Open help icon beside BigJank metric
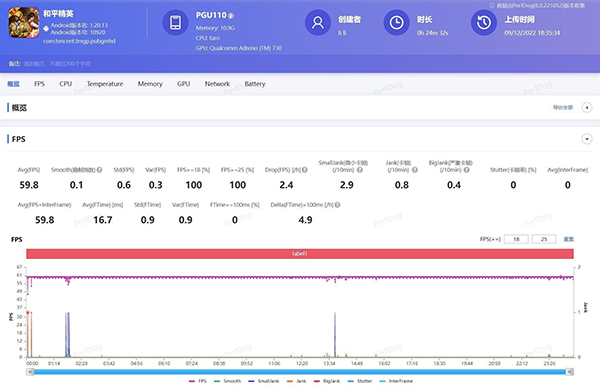 click(x=466, y=170)
